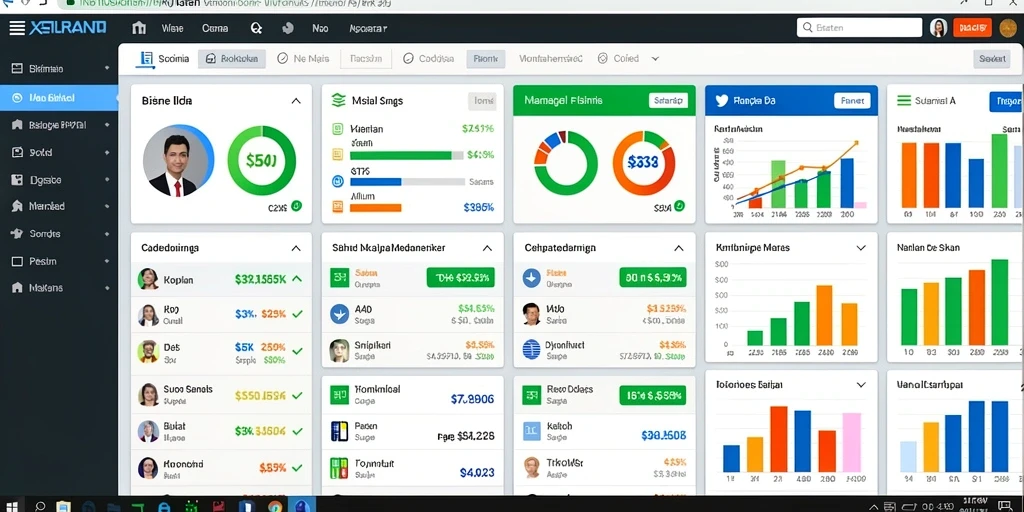Click the green $50 donut progress ring
The width and height of the screenshot is (1024, 512).
(x=261, y=160)
